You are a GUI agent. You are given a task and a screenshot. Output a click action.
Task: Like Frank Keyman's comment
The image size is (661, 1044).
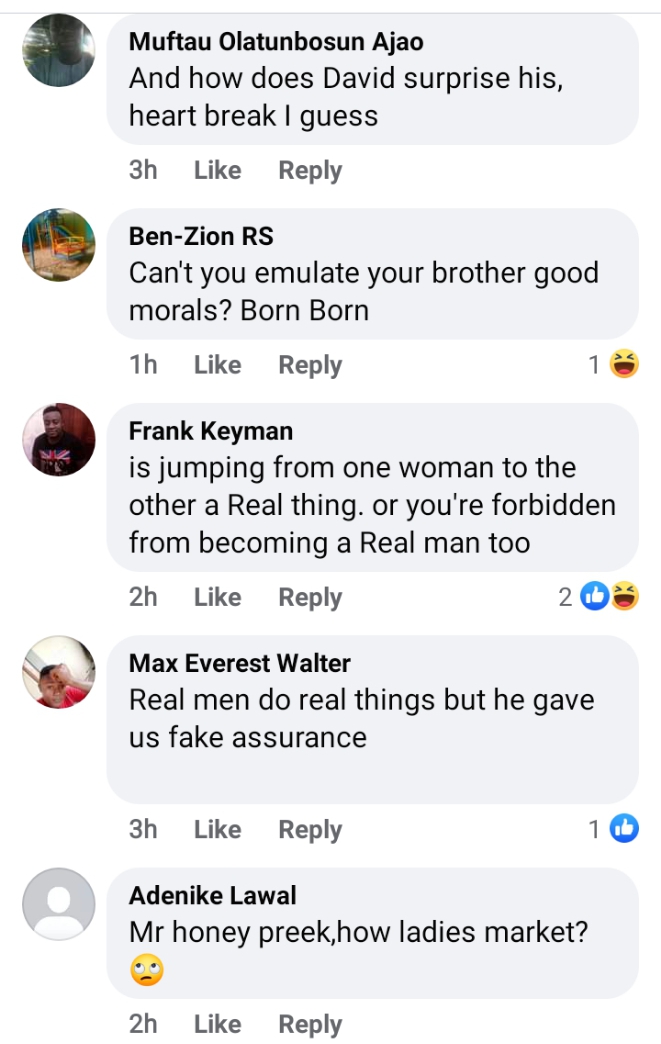point(217,597)
